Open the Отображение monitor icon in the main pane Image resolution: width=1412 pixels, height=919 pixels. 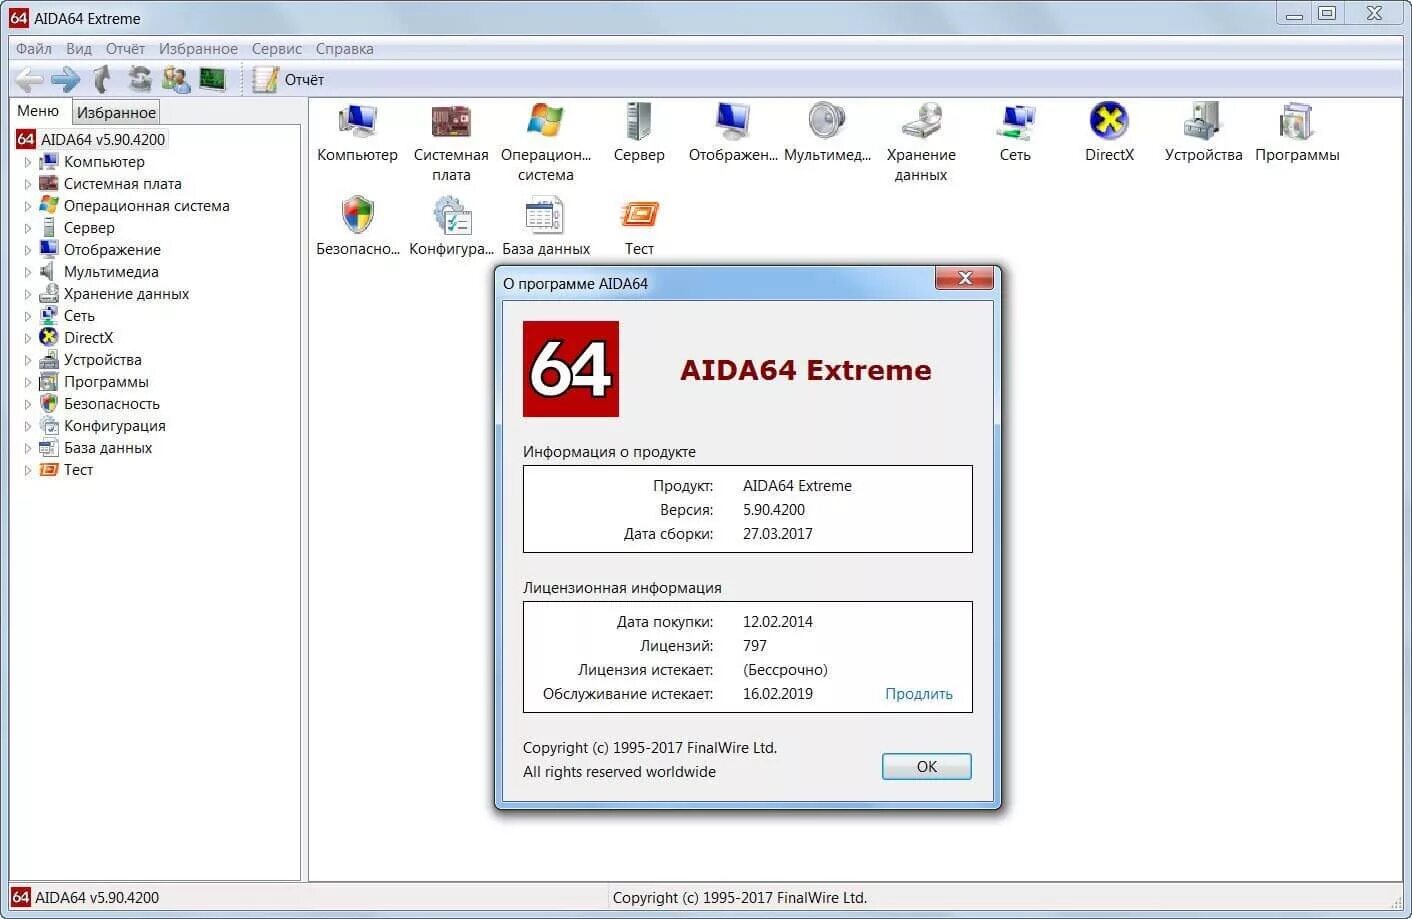[x=733, y=122]
